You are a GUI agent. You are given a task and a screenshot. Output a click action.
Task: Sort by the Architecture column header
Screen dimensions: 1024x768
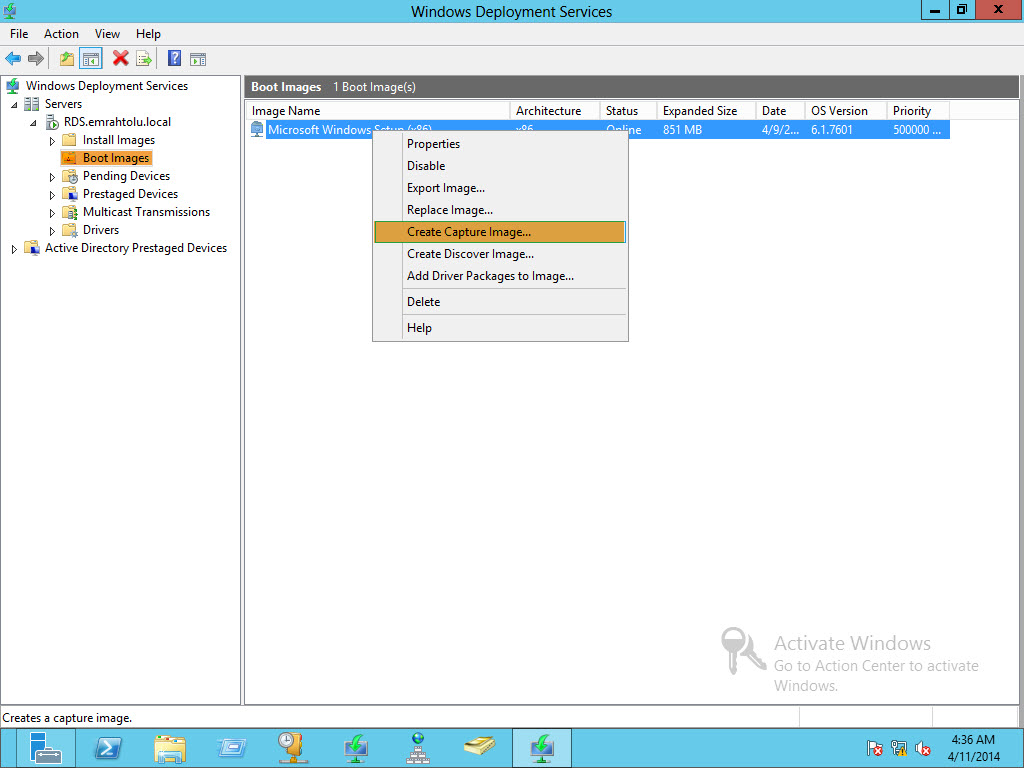click(554, 111)
